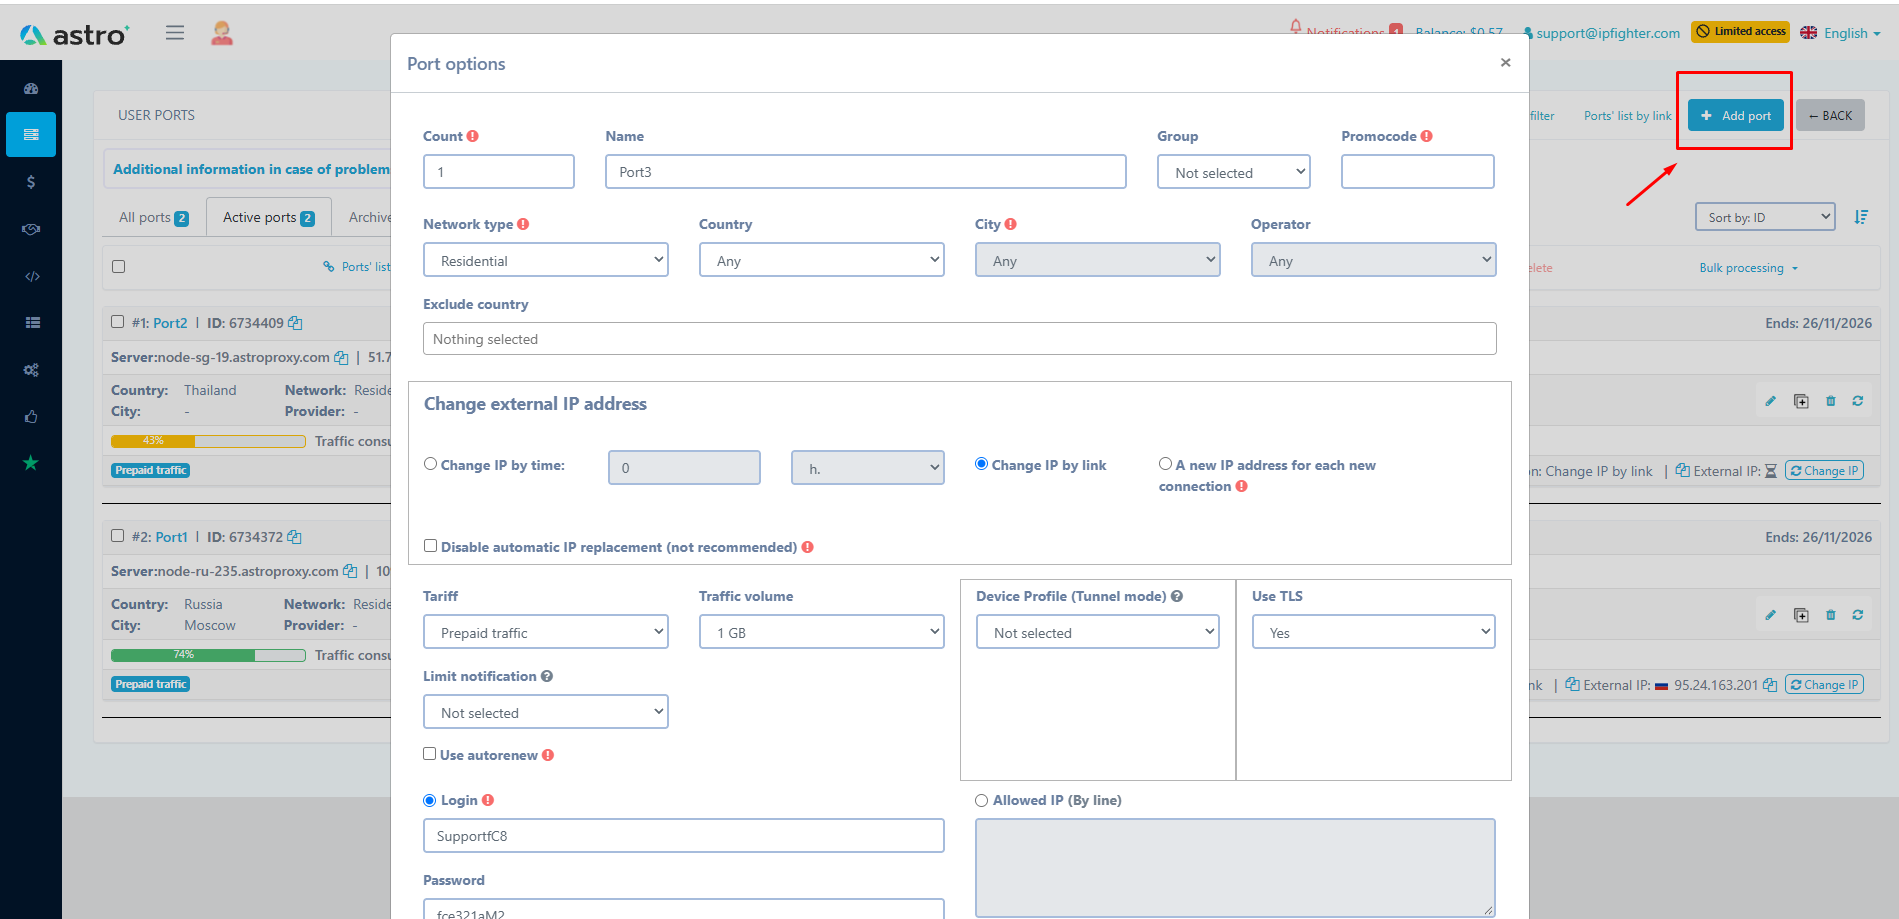Screen dimensions: 1899x919
Task: Click Port1 traffic progress bar at 74%
Action: point(208,655)
